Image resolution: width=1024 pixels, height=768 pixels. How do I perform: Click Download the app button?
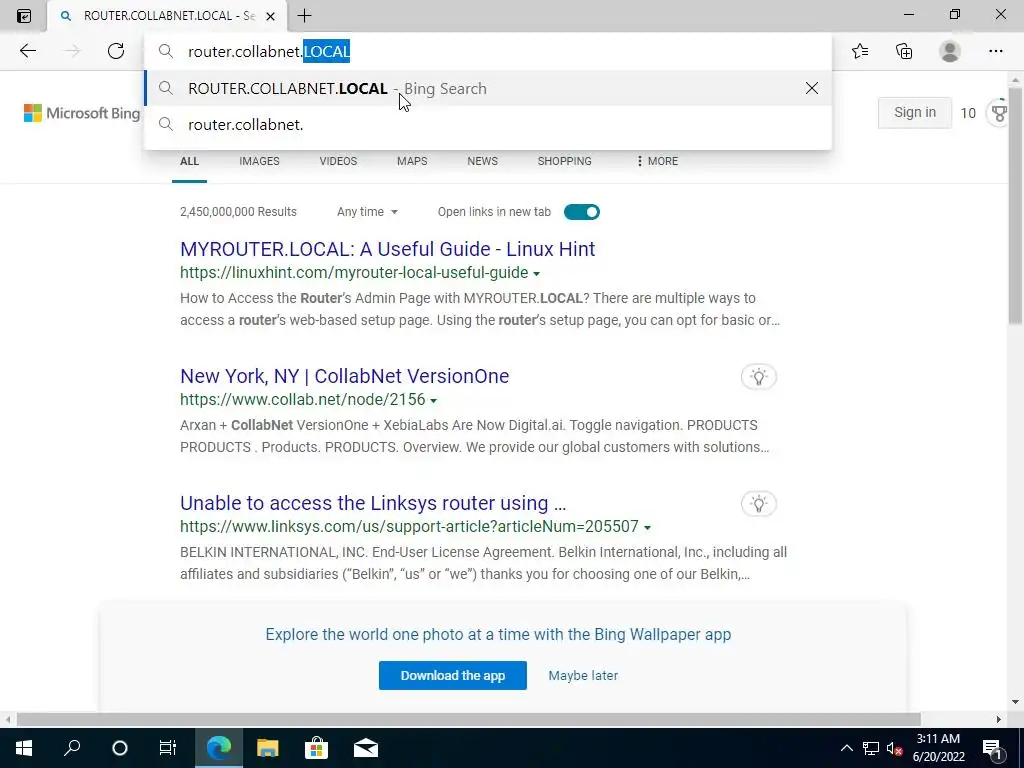(x=453, y=675)
